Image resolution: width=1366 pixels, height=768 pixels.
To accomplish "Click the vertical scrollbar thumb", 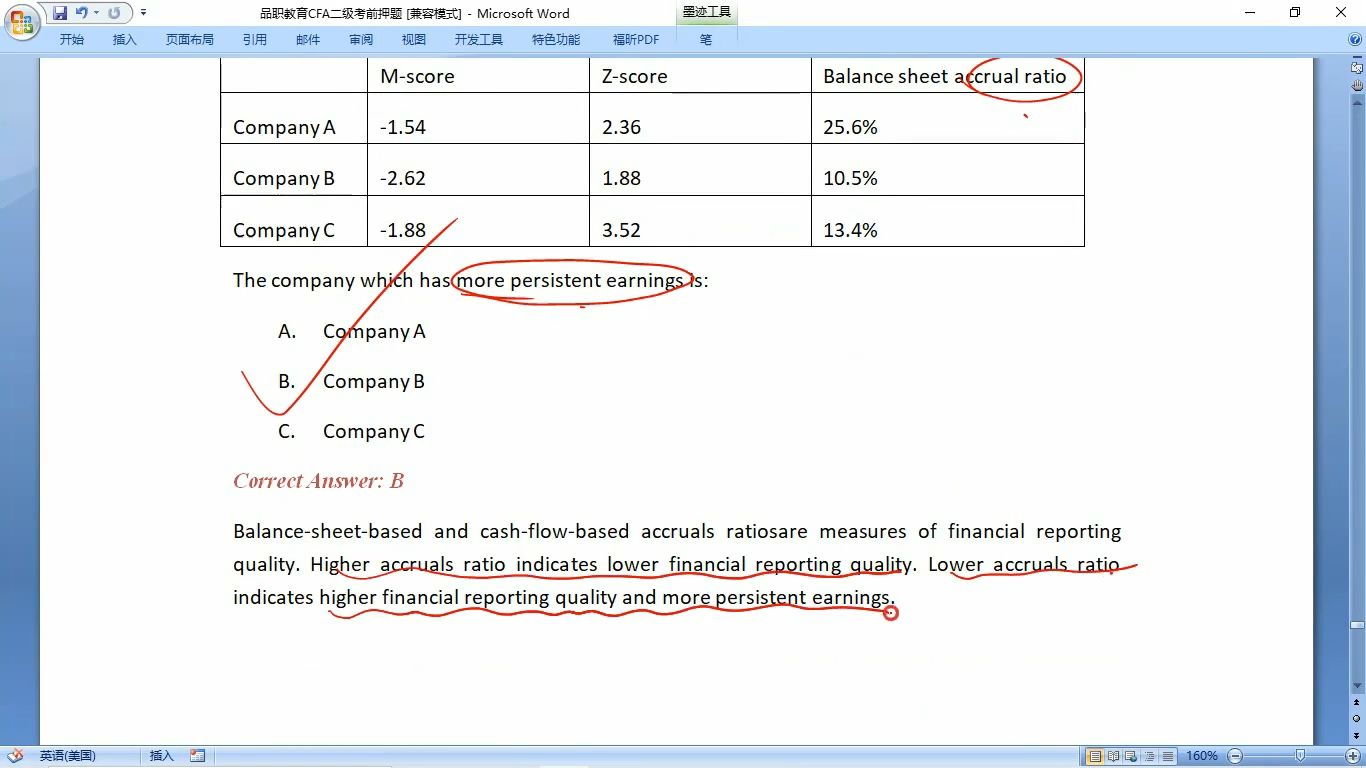I will click(x=1357, y=625).
